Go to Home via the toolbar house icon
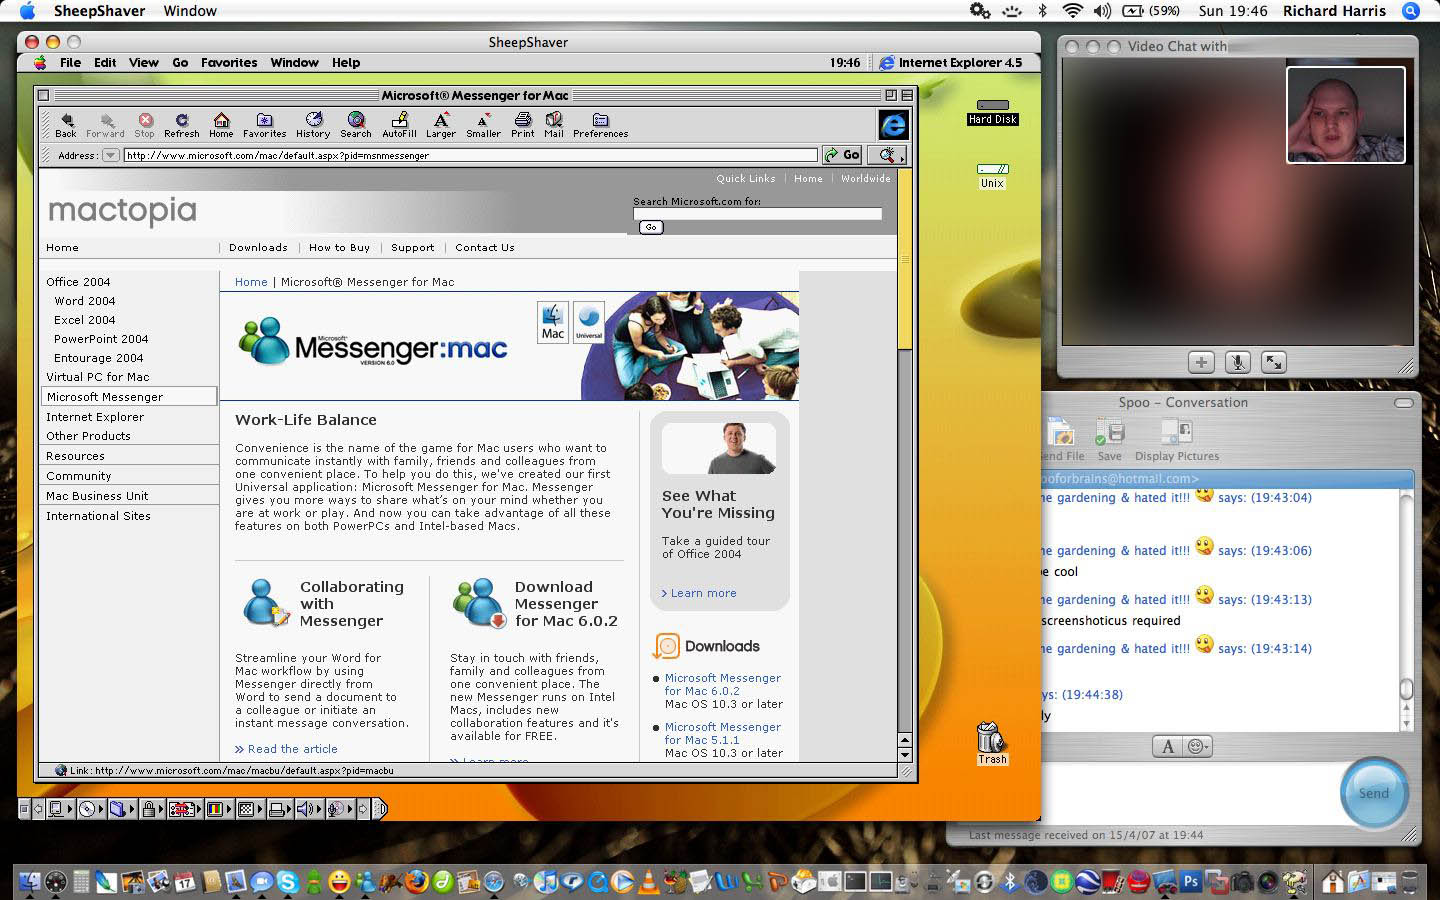The width and height of the screenshot is (1440, 900). pos(221,125)
